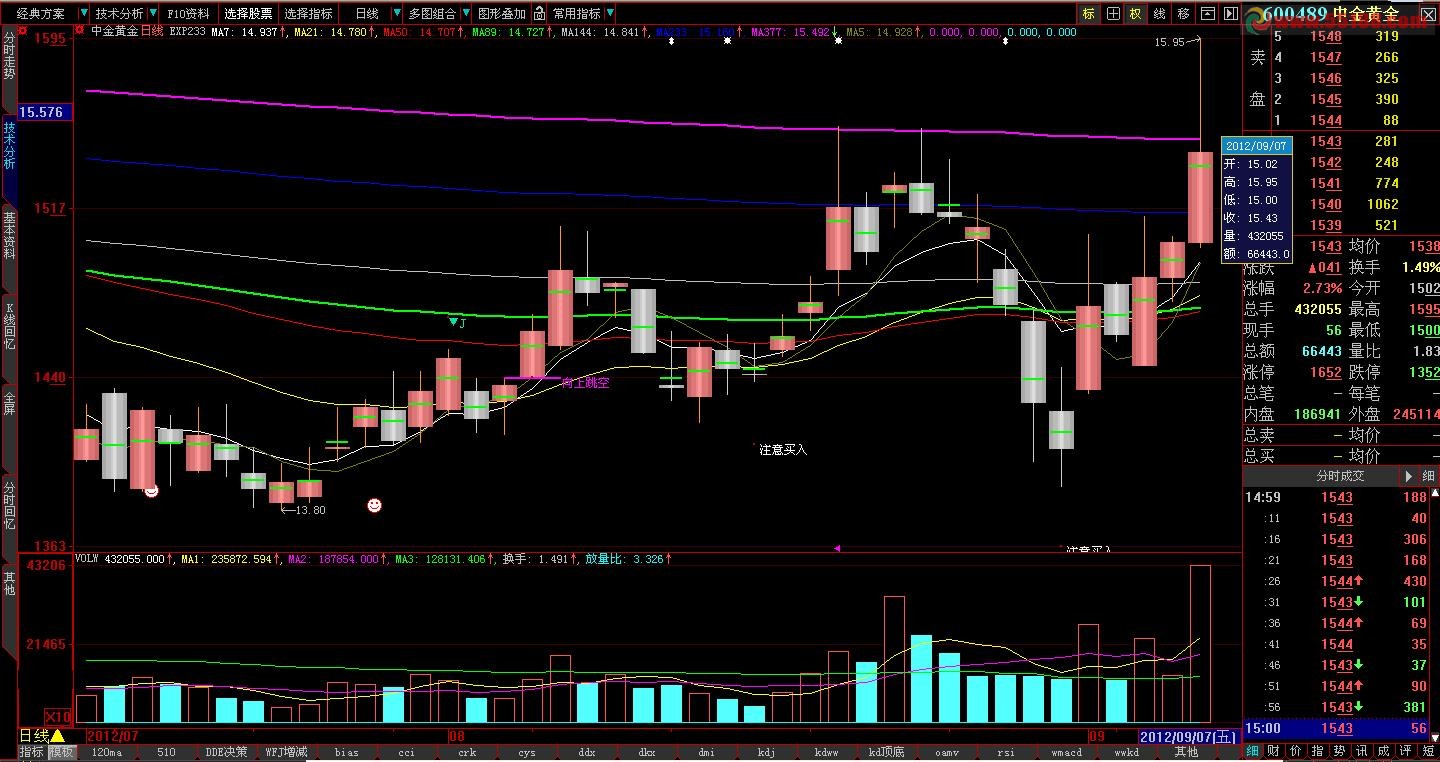Open F10资料 company info
Image resolution: width=1440 pixels, height=762 pixels.
[188, 14]
